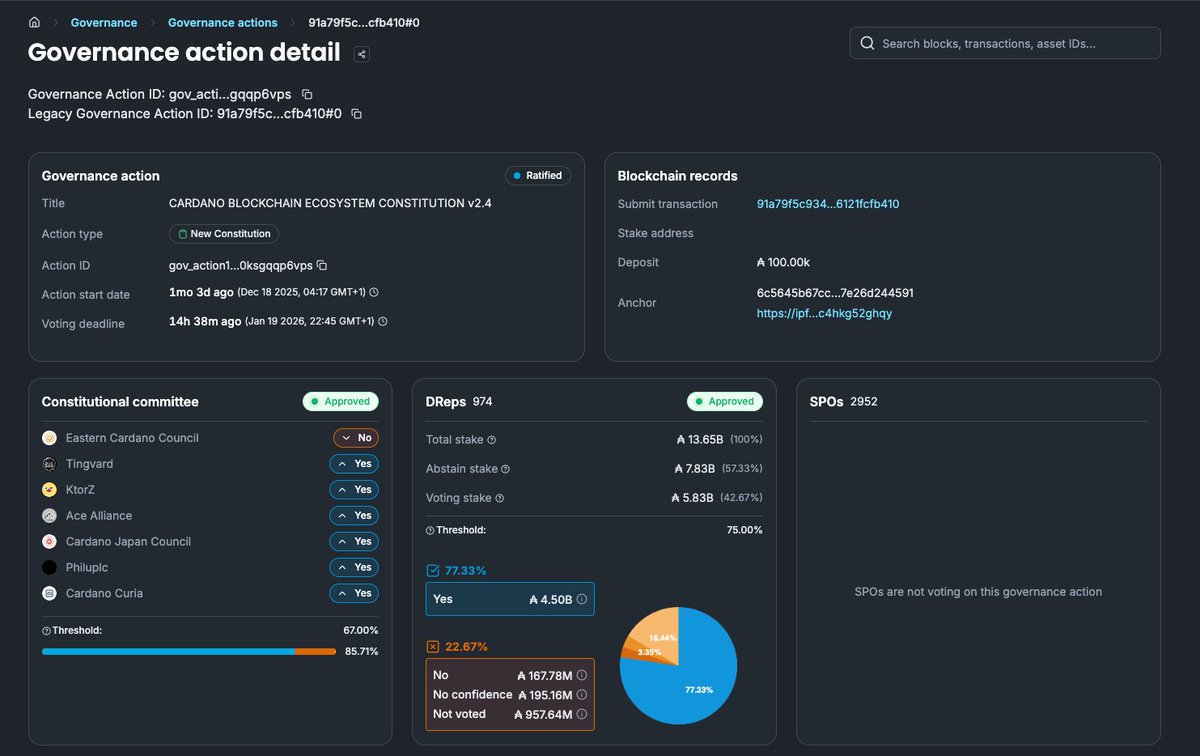Expand Eastern Cardano Council No vote

click(x=356, y=438)
